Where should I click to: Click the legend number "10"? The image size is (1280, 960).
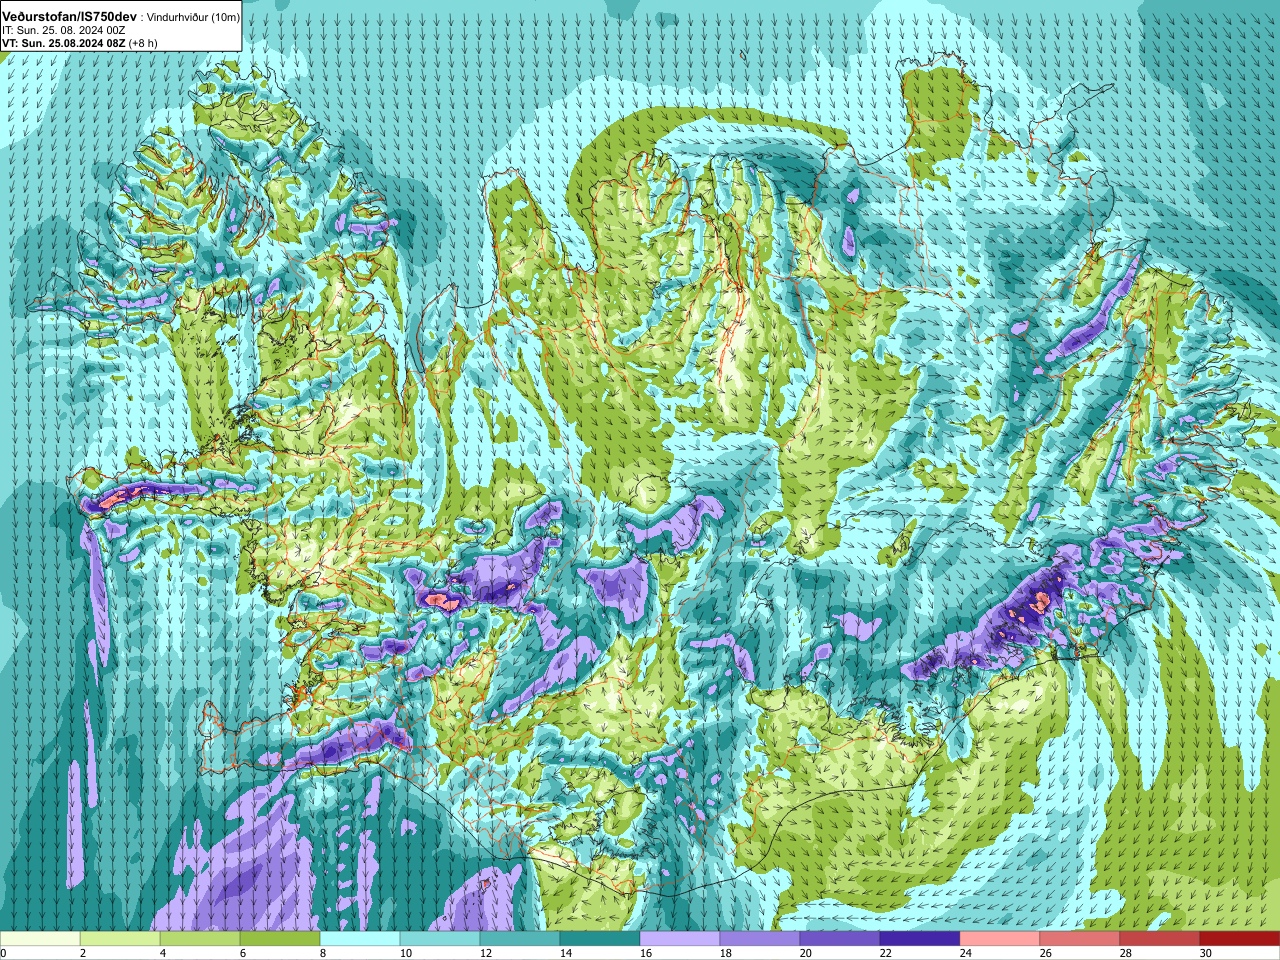point(405,953)
